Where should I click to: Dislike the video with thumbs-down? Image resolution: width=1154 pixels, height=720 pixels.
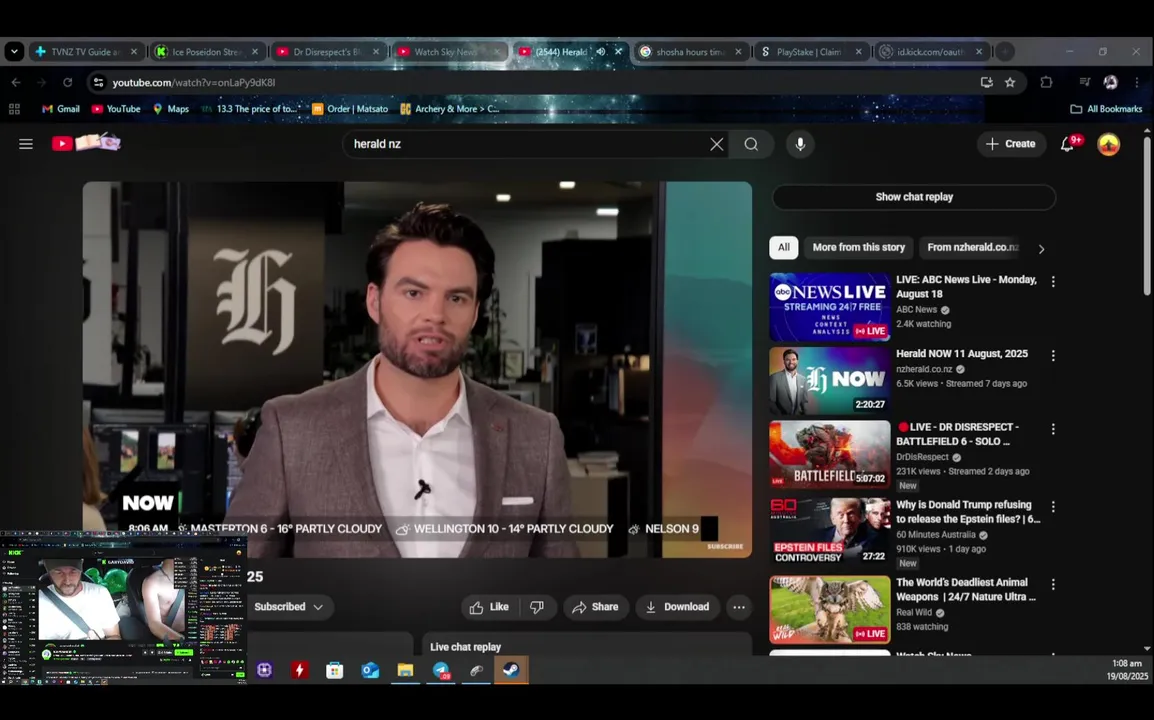pyautogui.click(x=537, y=607)
